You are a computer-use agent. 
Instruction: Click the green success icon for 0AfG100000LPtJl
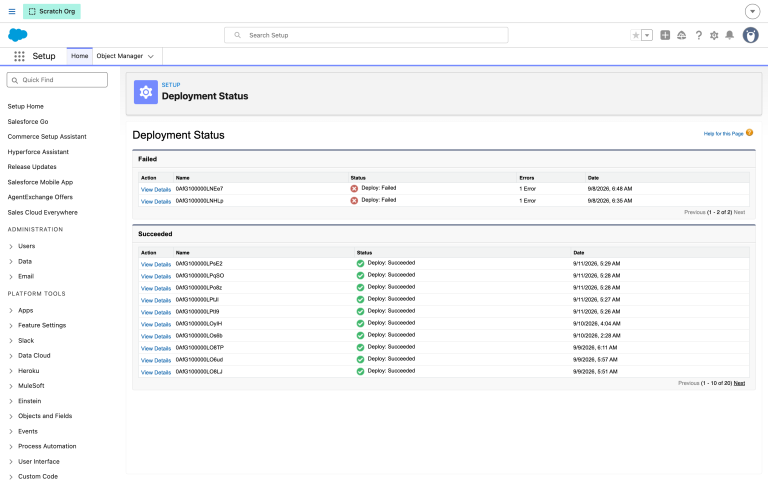(360, 299)
